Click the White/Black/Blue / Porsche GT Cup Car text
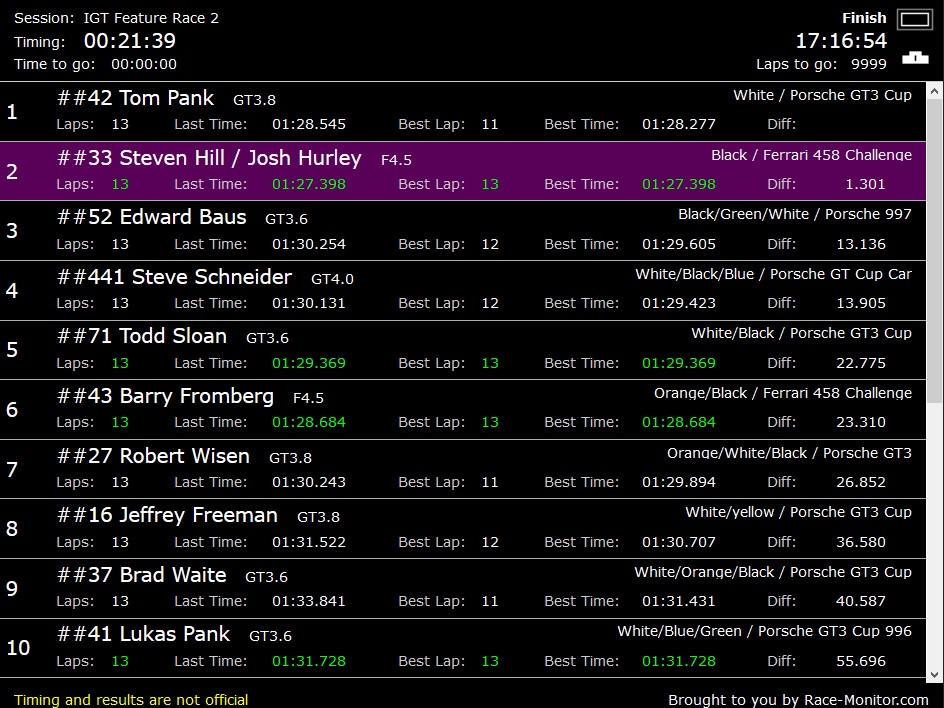 click(774, 274)
